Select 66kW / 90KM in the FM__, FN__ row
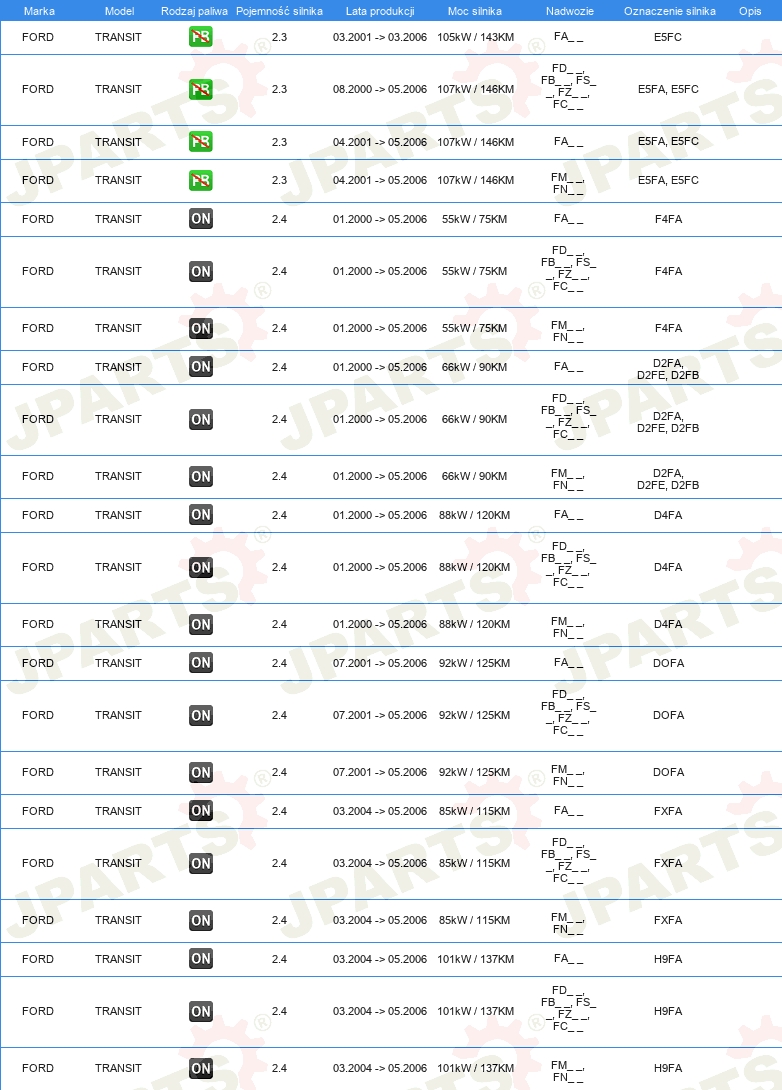This screenshot has height=1090, width=782. pos(474,476)
